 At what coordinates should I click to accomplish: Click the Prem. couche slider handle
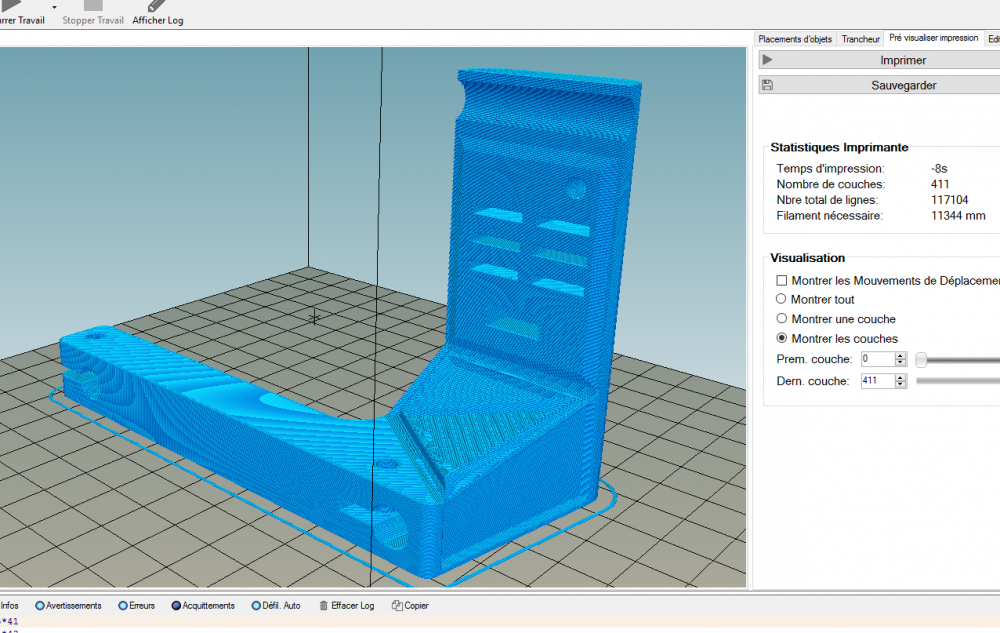[921, 359]
